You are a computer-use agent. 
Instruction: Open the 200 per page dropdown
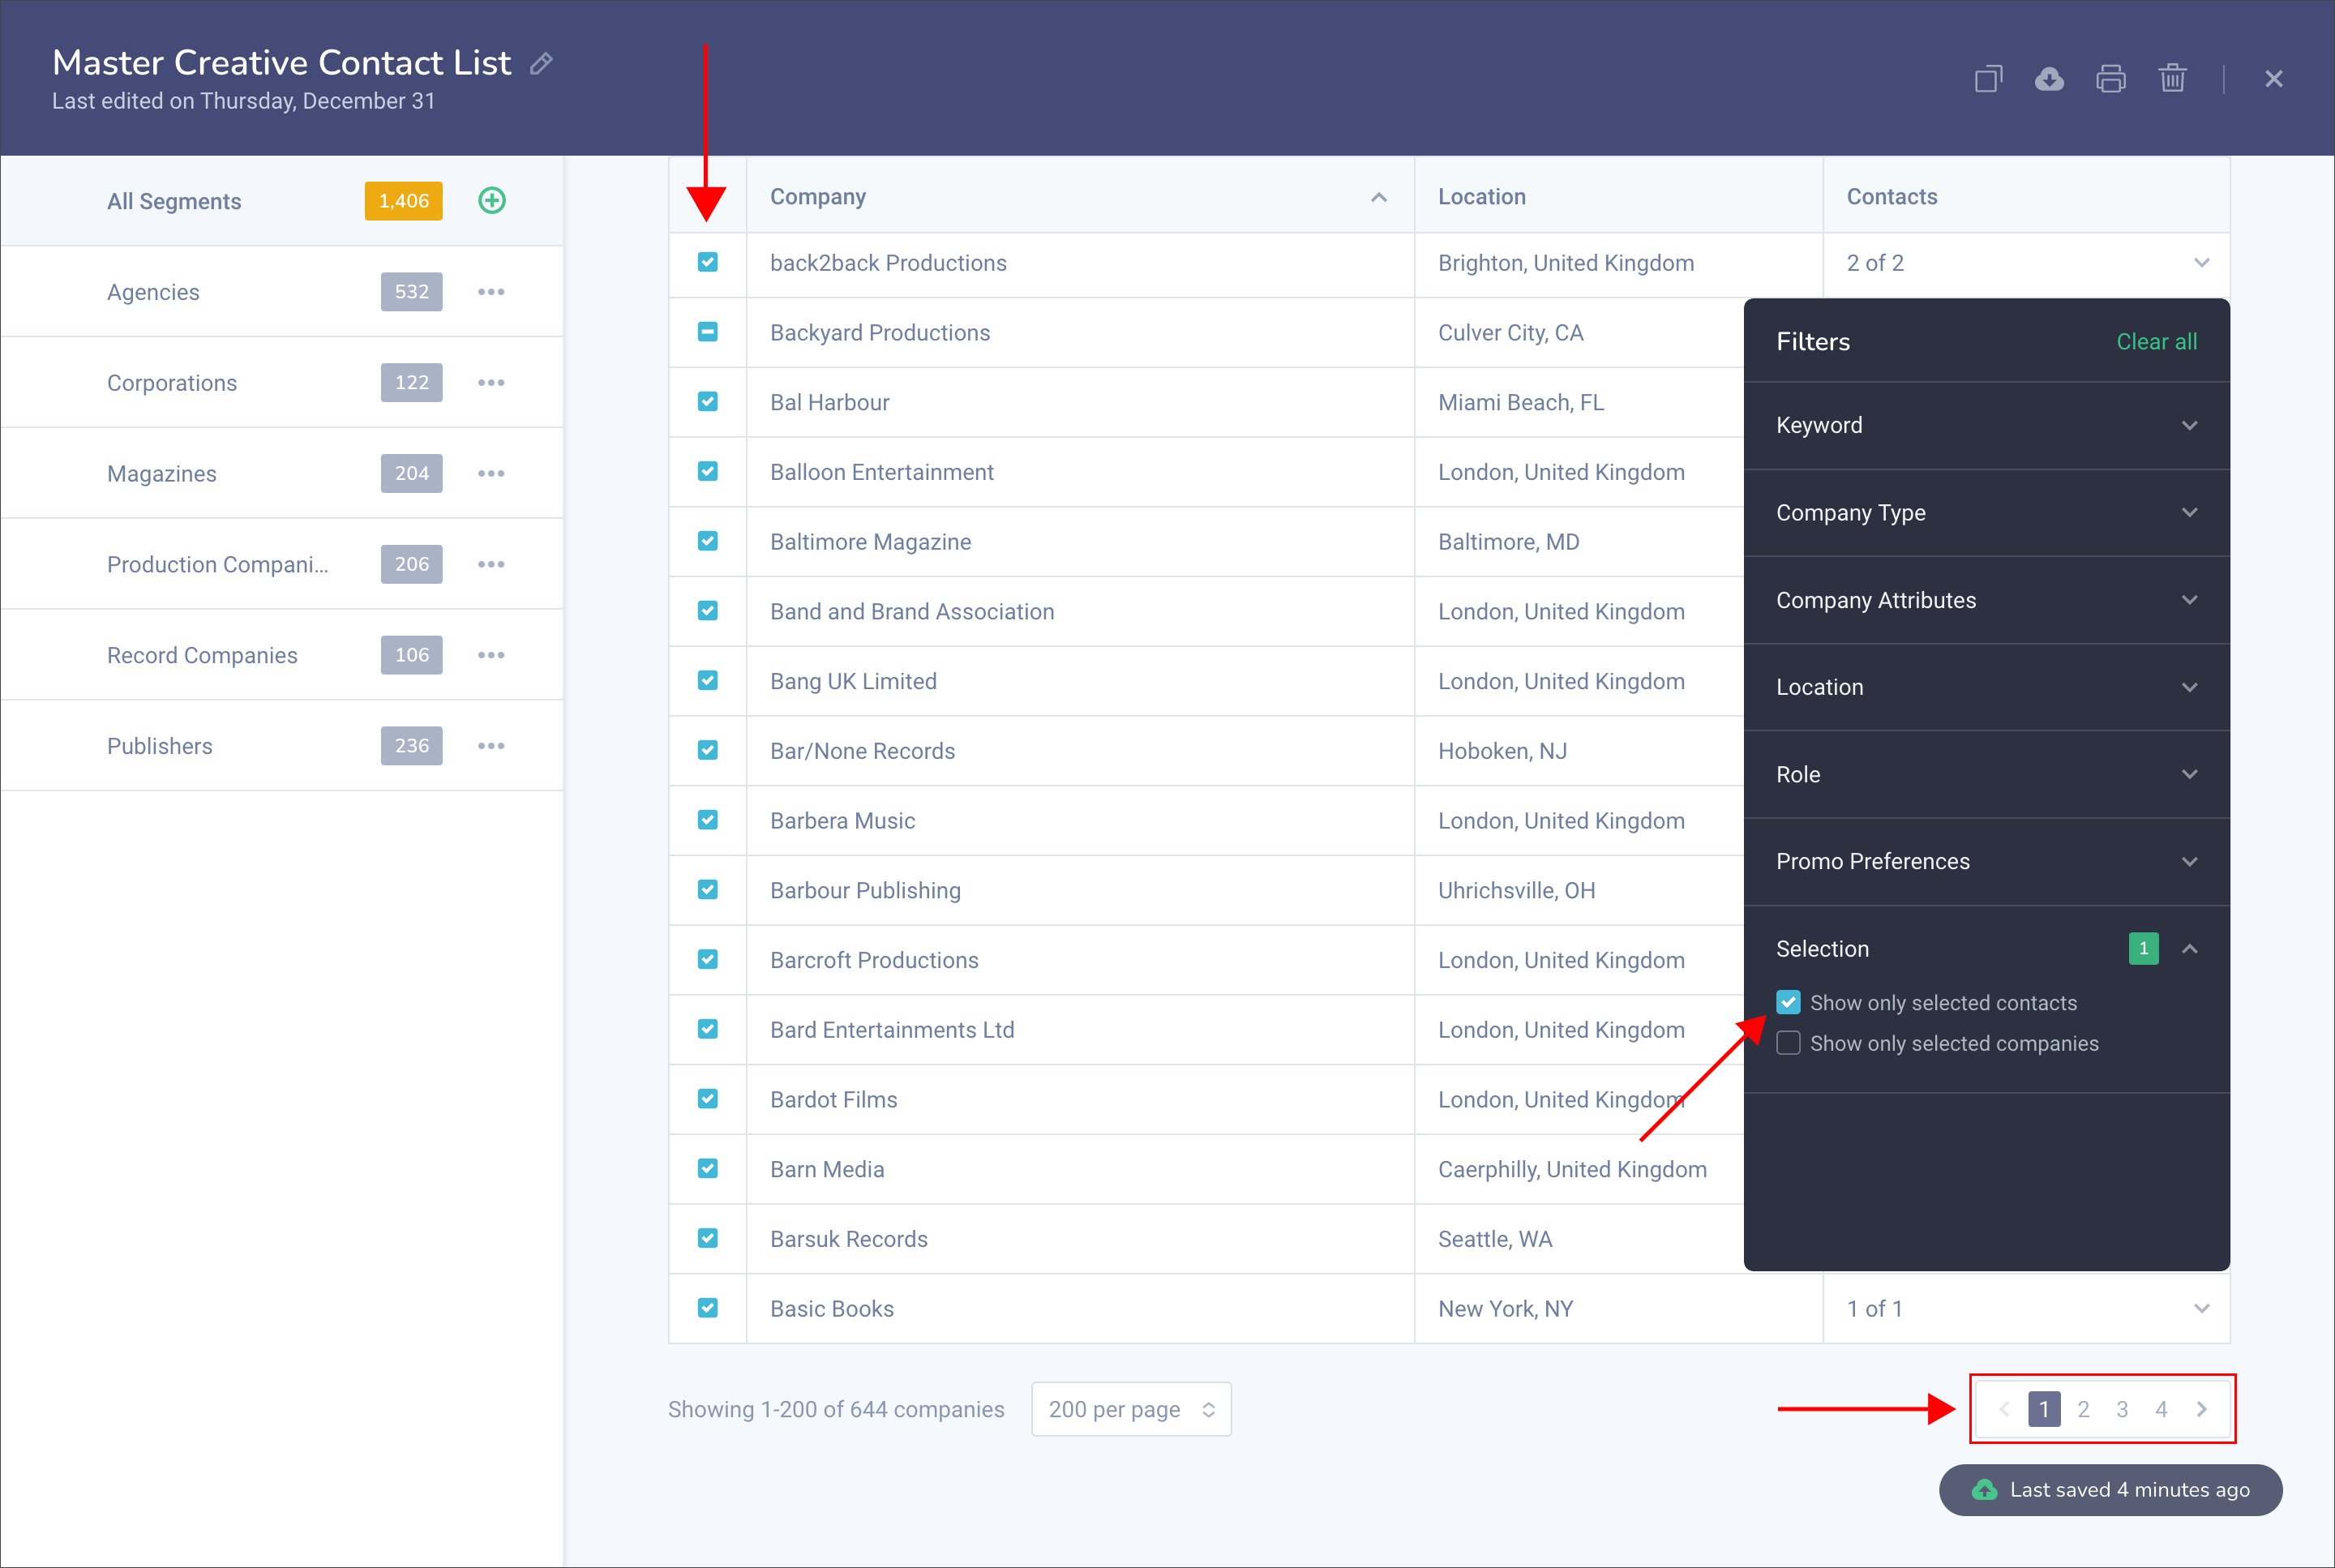(1131, 1409)
